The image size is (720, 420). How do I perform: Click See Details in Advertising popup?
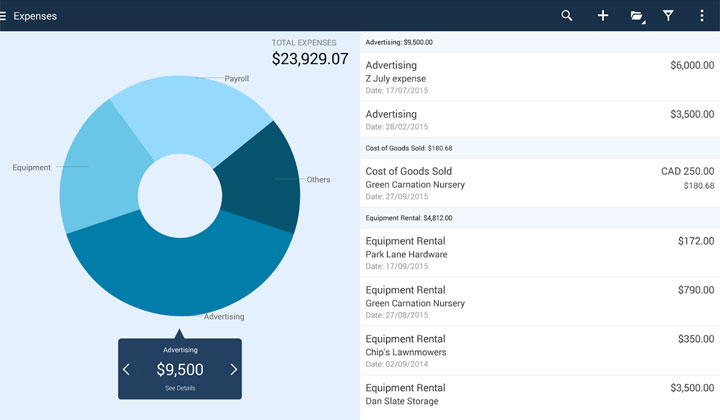pyautogui.click(x=180, y=388)
